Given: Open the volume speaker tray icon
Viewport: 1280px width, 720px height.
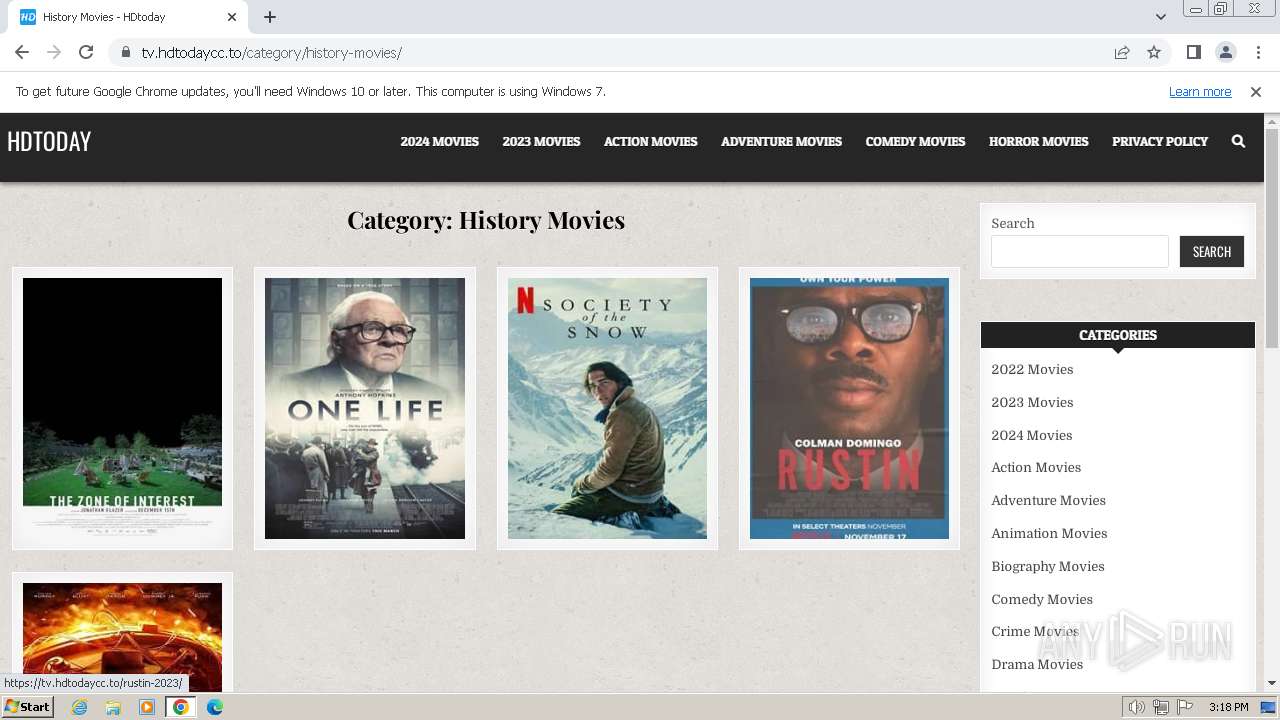Looking at the screenshot, I should 1136,707.
